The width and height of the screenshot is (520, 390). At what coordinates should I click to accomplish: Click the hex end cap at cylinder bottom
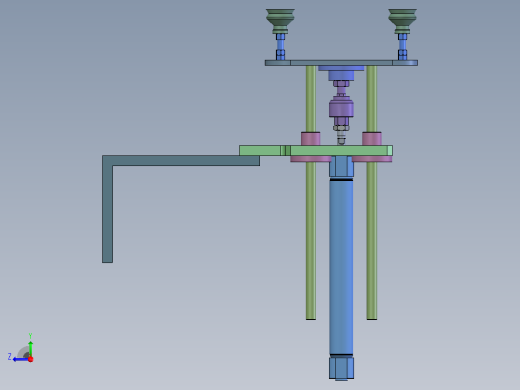point(341,367)
